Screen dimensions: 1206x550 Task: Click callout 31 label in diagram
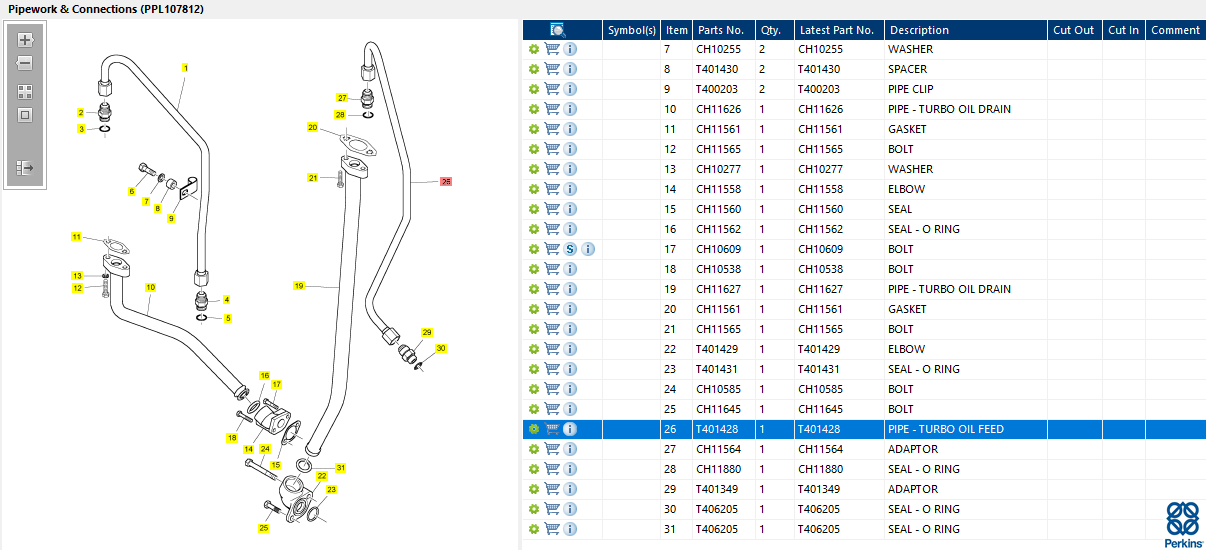pyautogui.click(x=340, y=468)
